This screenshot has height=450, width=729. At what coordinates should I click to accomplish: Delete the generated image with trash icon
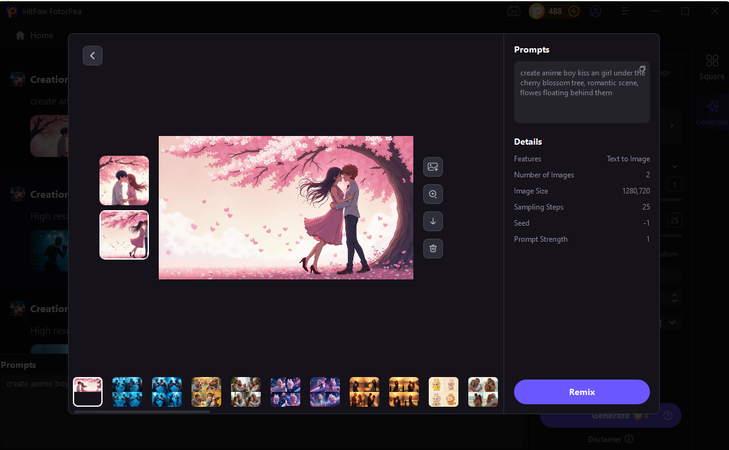coord(433,248)
